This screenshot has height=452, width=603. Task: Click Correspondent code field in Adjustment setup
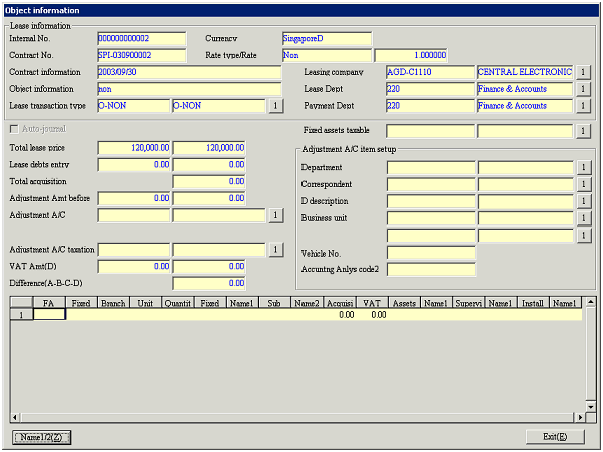[x=431, y=185]
